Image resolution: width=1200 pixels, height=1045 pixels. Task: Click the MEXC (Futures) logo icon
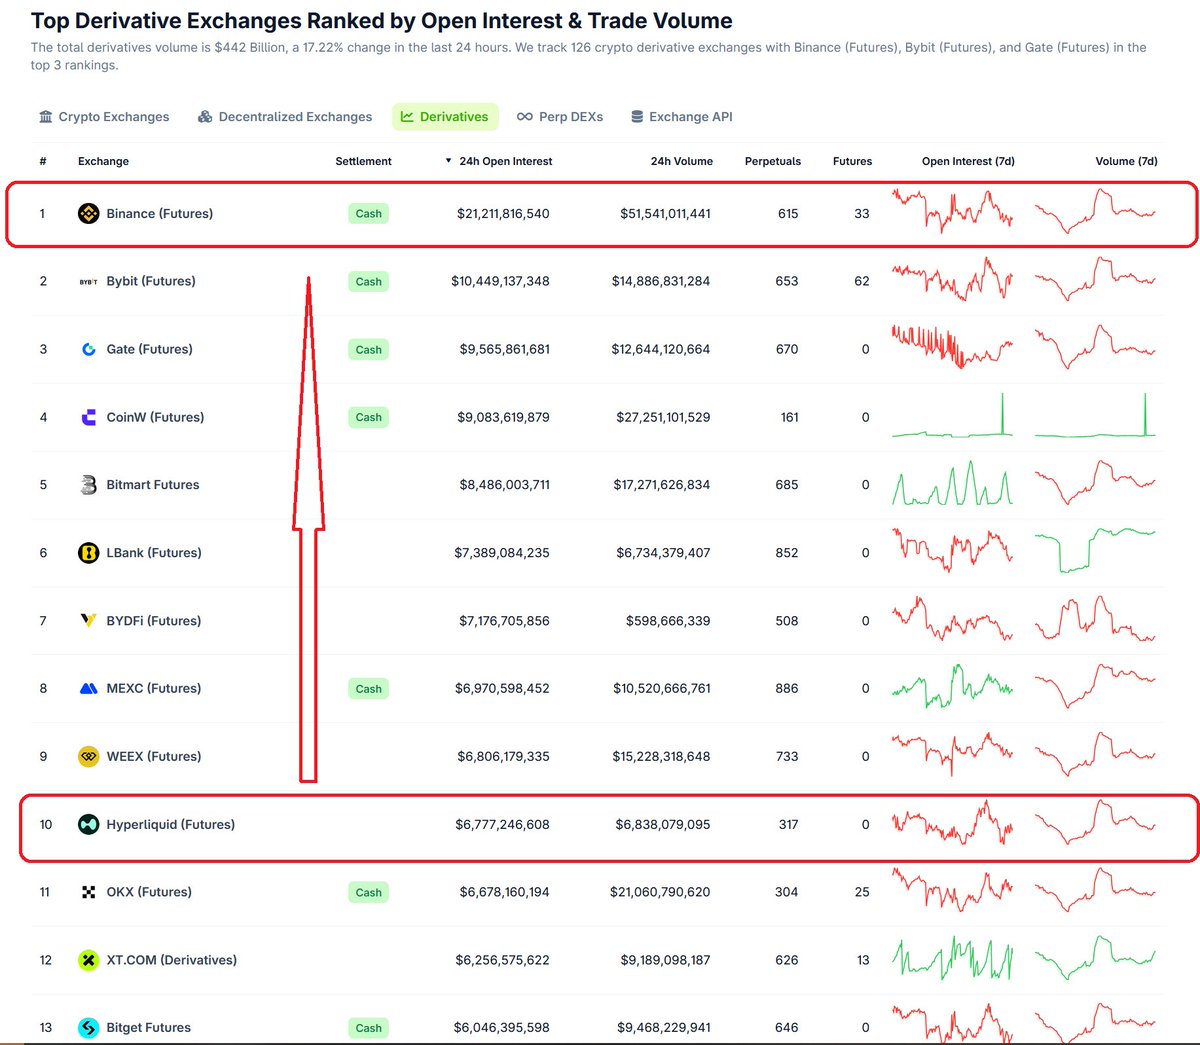[88, 689]
